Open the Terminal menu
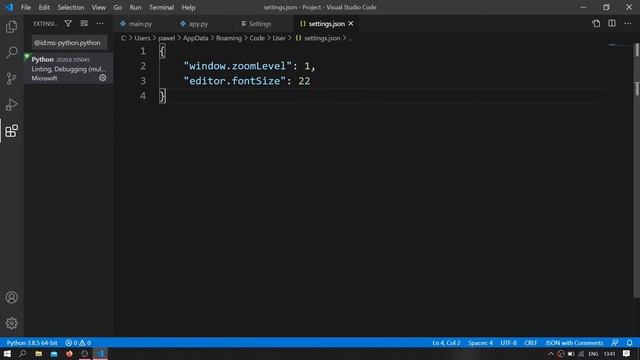The height and width of the screenshot is (360, 640). [x=161, y=7]
